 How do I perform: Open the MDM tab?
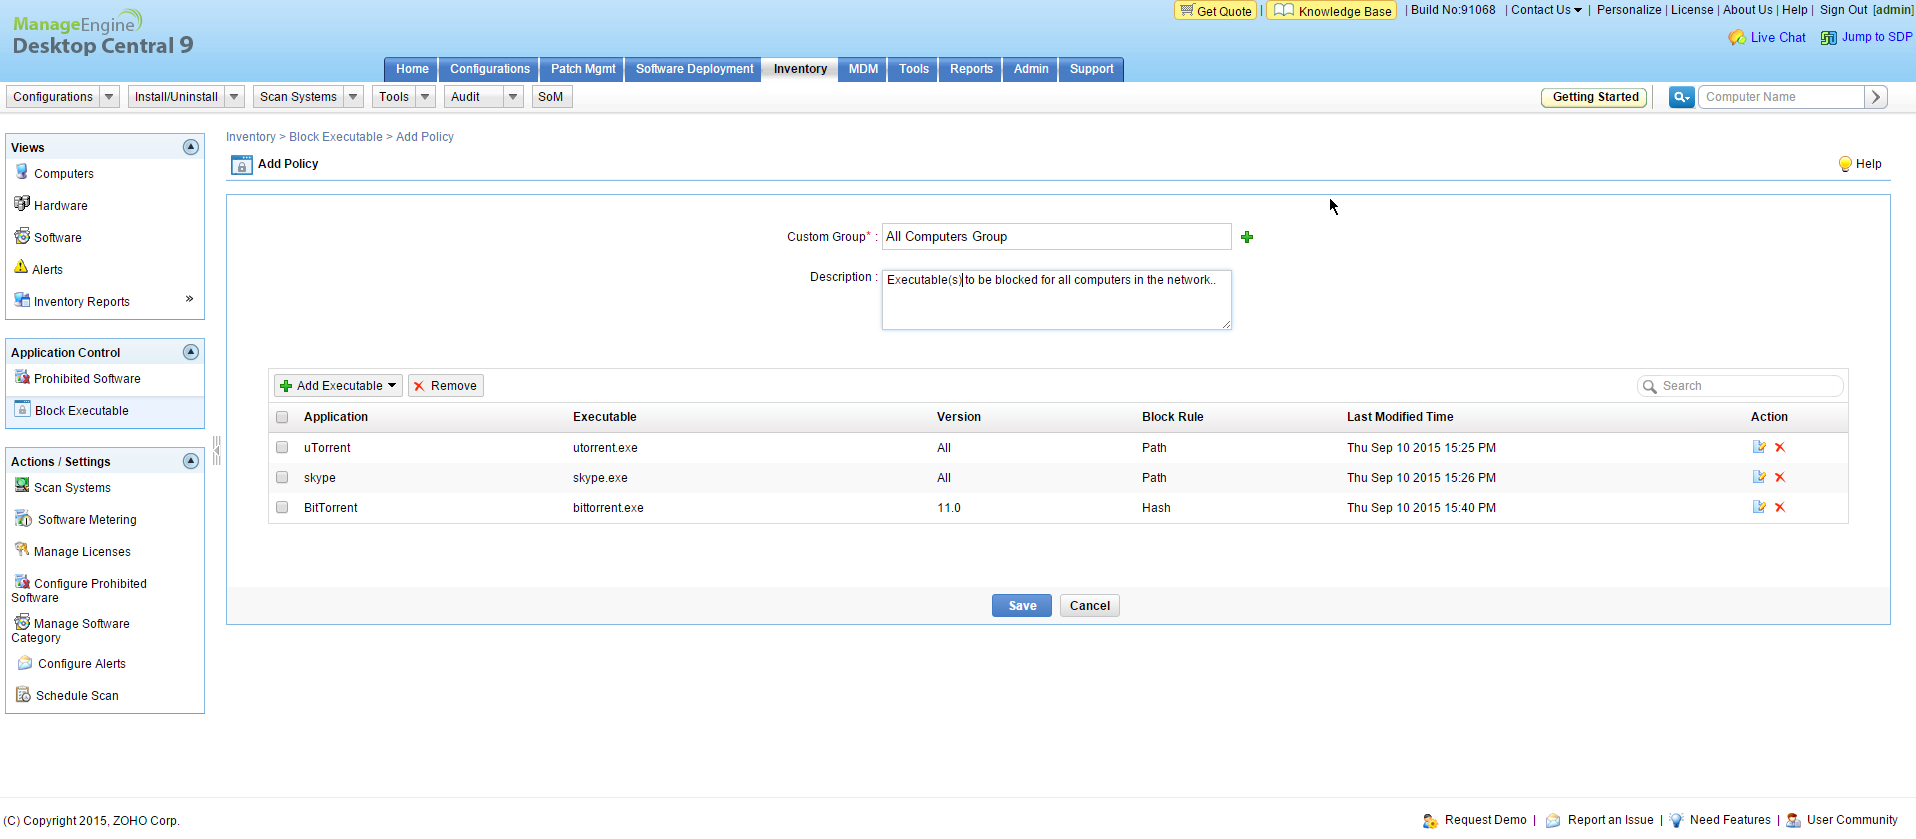(x=863, y=69)
